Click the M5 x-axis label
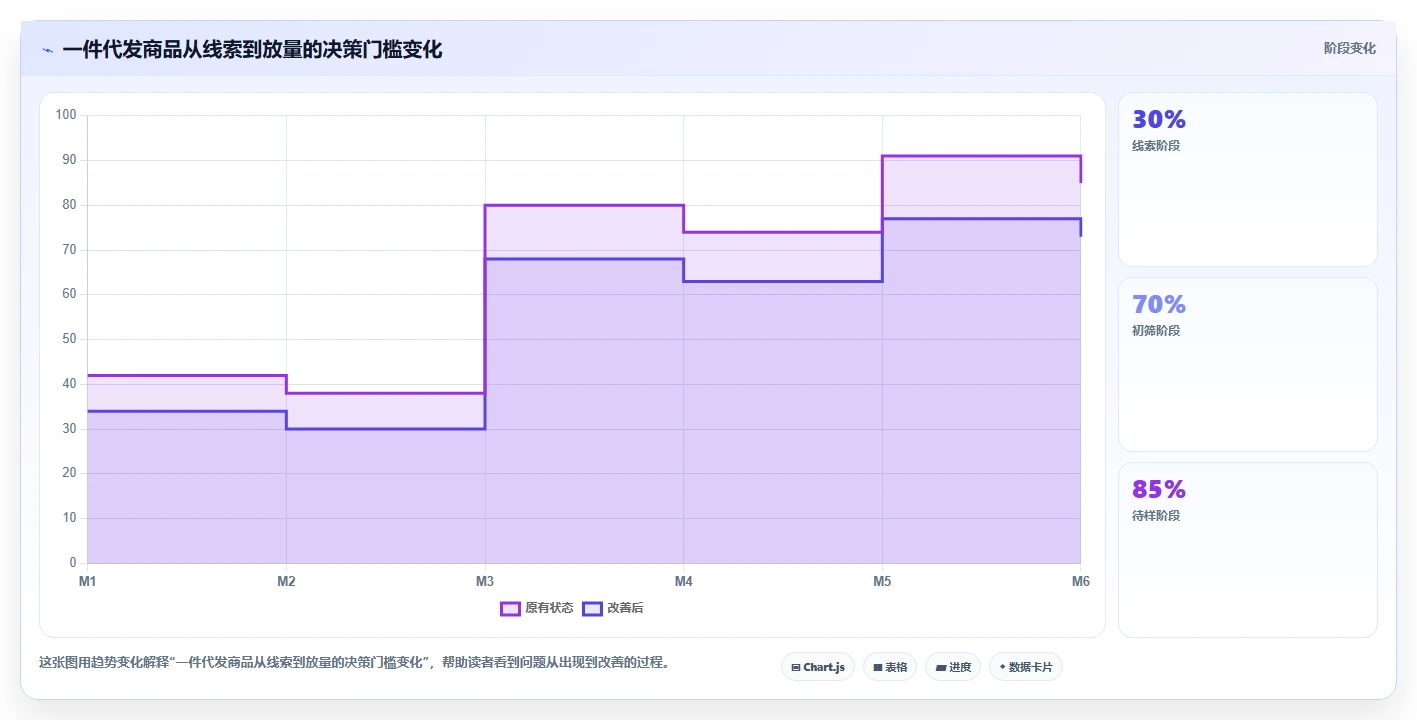Screen dimensions: 1417x720 (882, 581)
